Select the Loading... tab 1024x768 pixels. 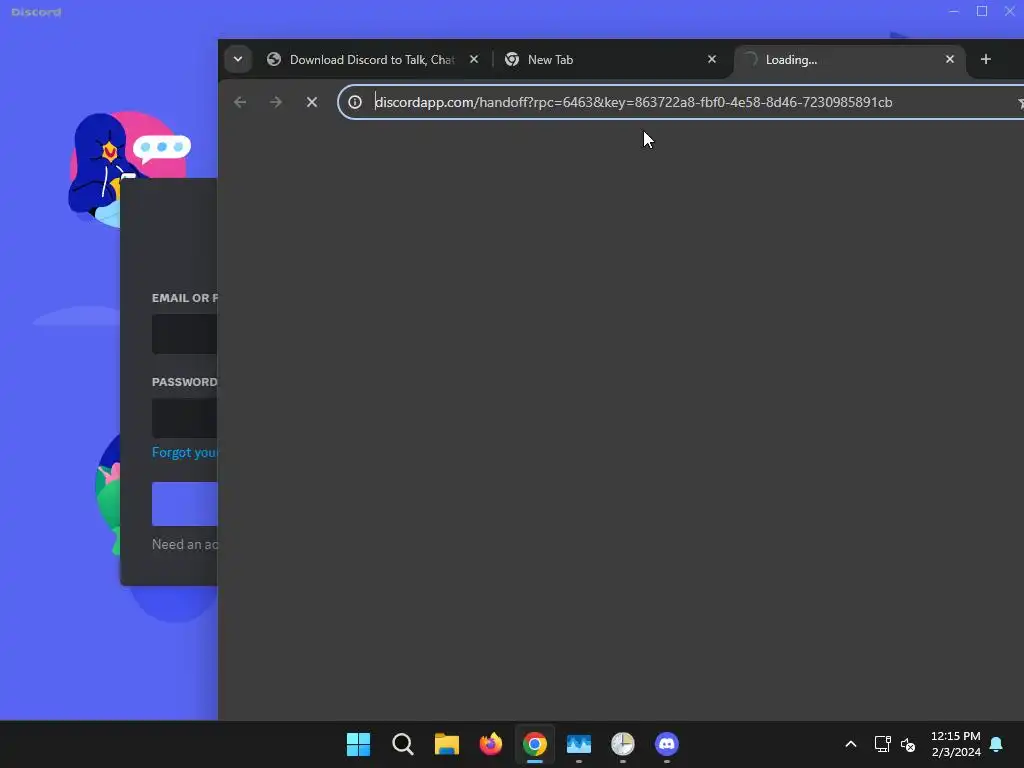(x=849, y=59)
